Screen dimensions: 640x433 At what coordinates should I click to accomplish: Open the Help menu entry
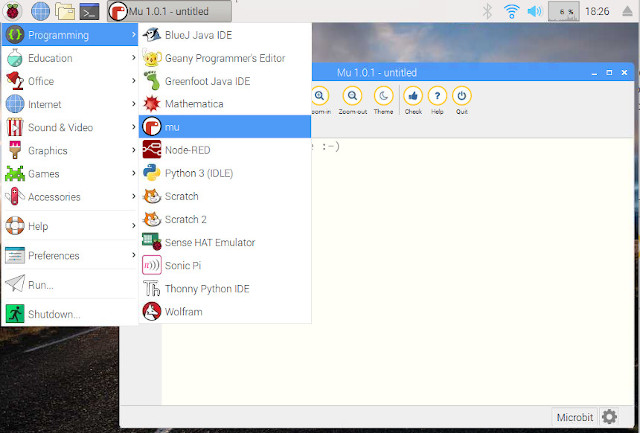70,226
